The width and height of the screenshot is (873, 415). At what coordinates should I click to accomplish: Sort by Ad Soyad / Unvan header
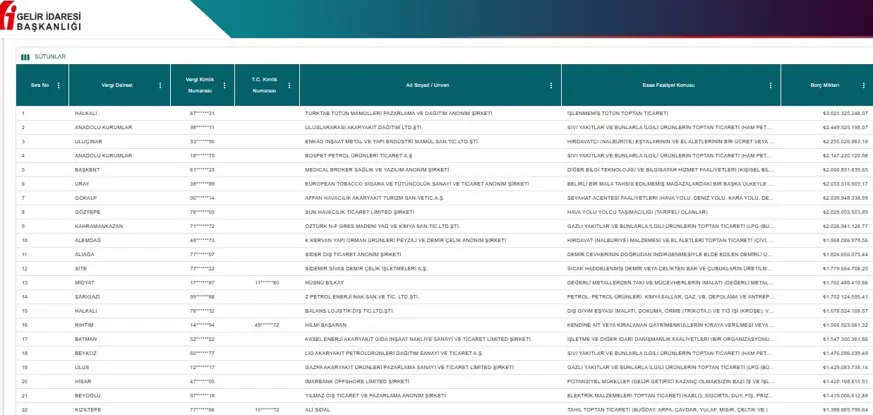point(425,86)
